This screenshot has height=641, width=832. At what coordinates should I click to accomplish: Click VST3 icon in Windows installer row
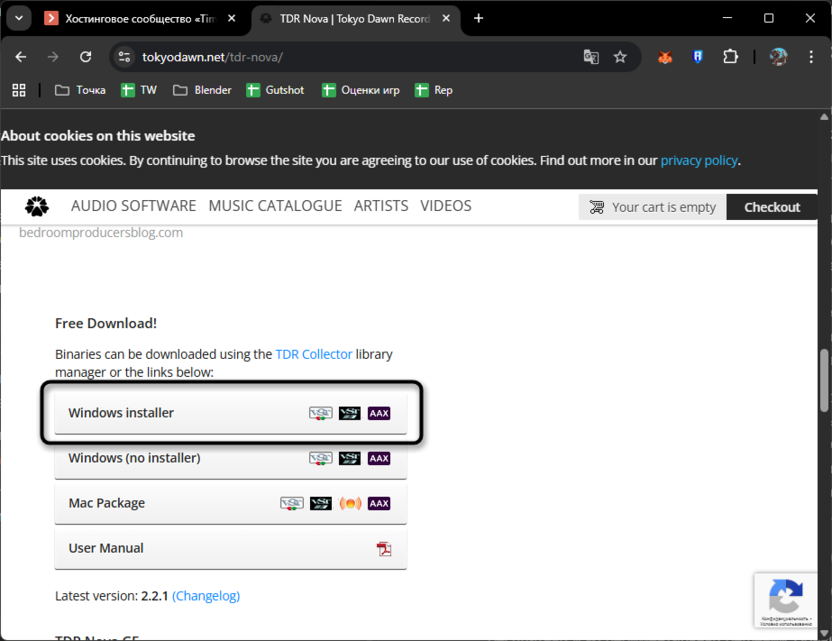point(350,413)
